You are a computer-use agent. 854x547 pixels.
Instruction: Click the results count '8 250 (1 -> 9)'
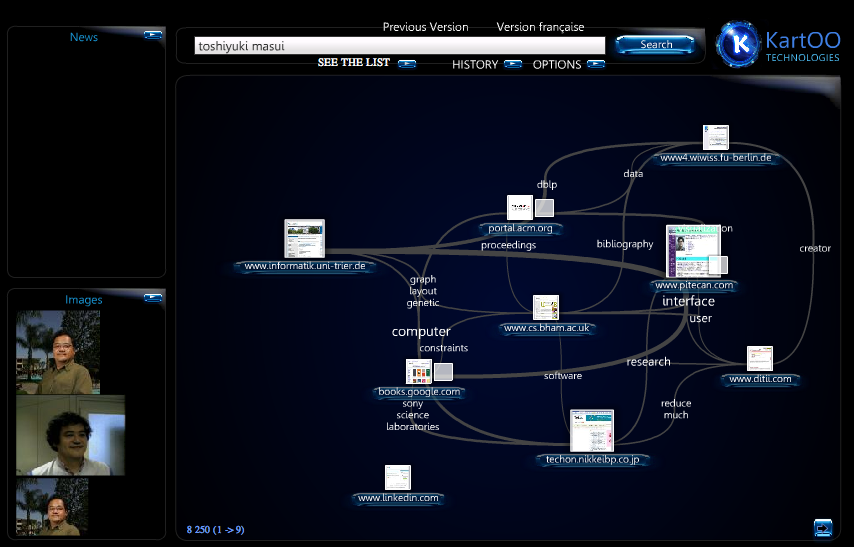point(215,530)
